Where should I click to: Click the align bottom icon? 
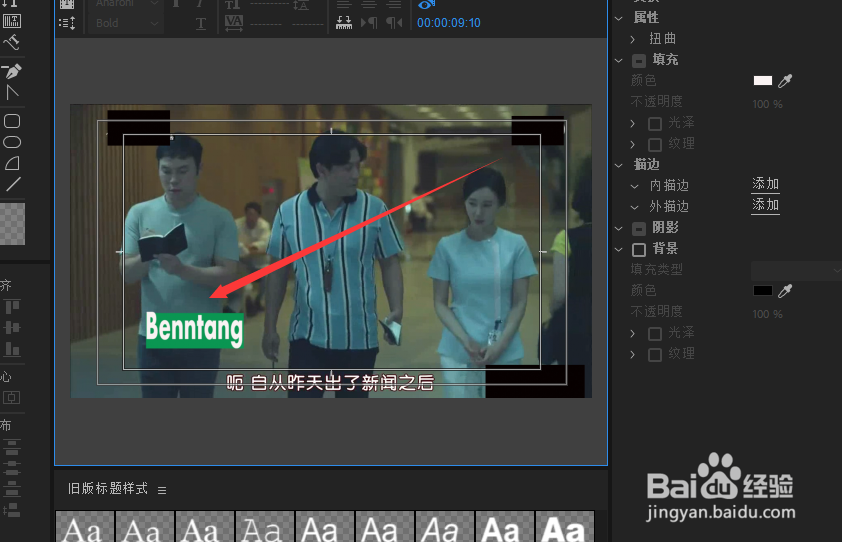pos(12,349)
